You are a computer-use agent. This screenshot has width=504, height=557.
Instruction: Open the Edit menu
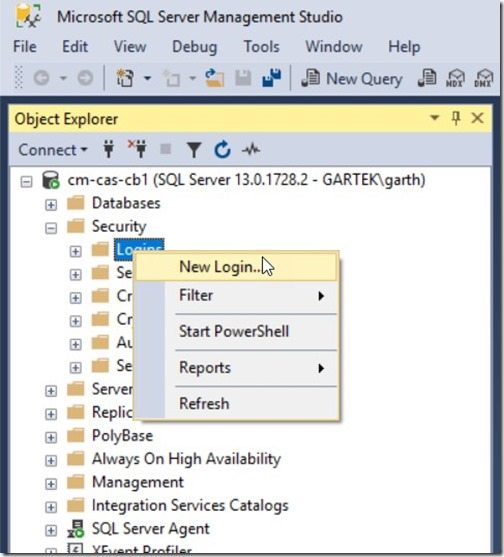75,47
